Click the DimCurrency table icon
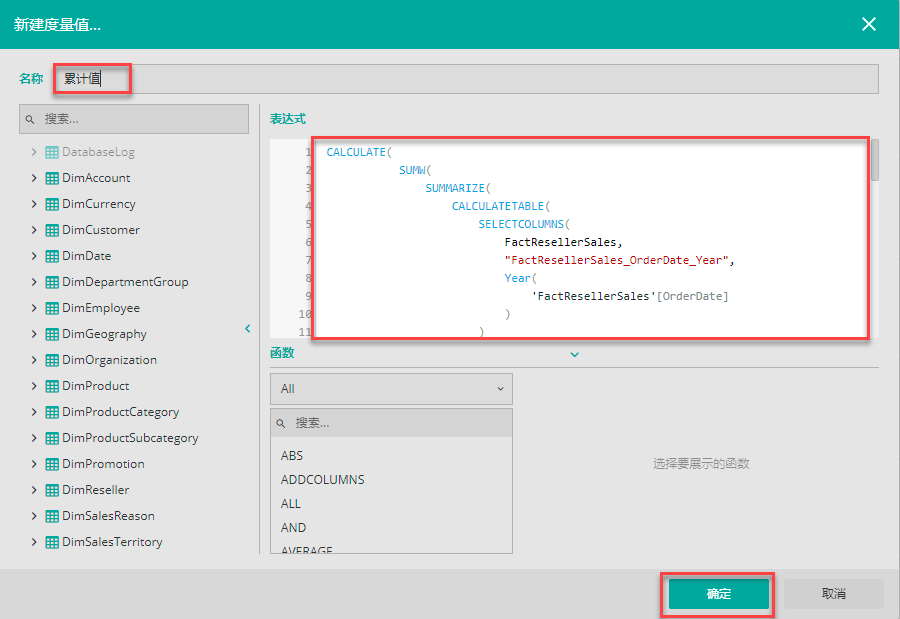The image size is (900, 619). 52,204
